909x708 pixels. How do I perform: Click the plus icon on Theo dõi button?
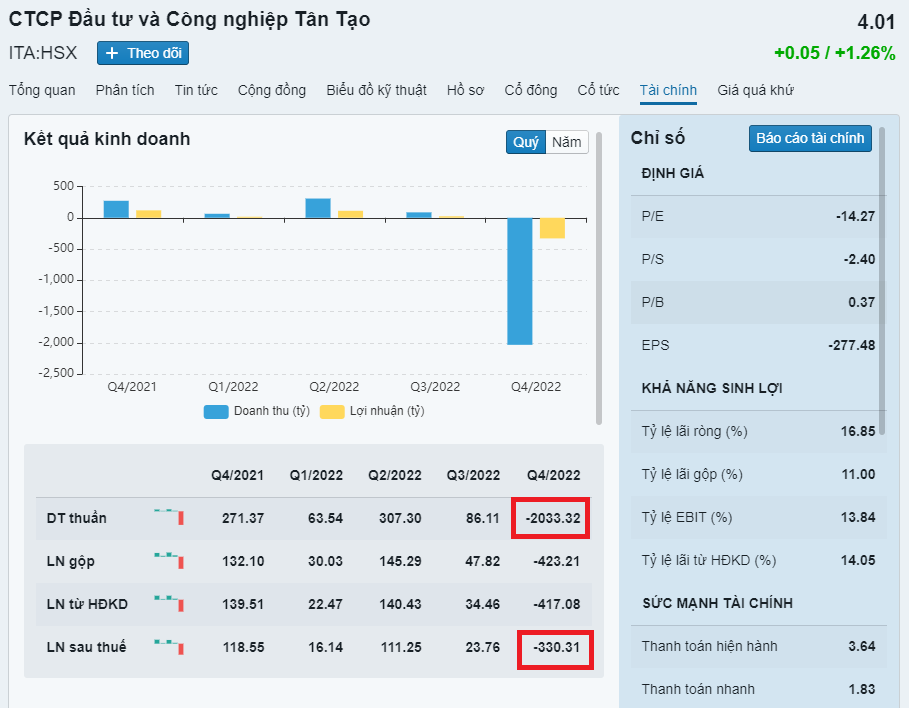coord(112,53)
